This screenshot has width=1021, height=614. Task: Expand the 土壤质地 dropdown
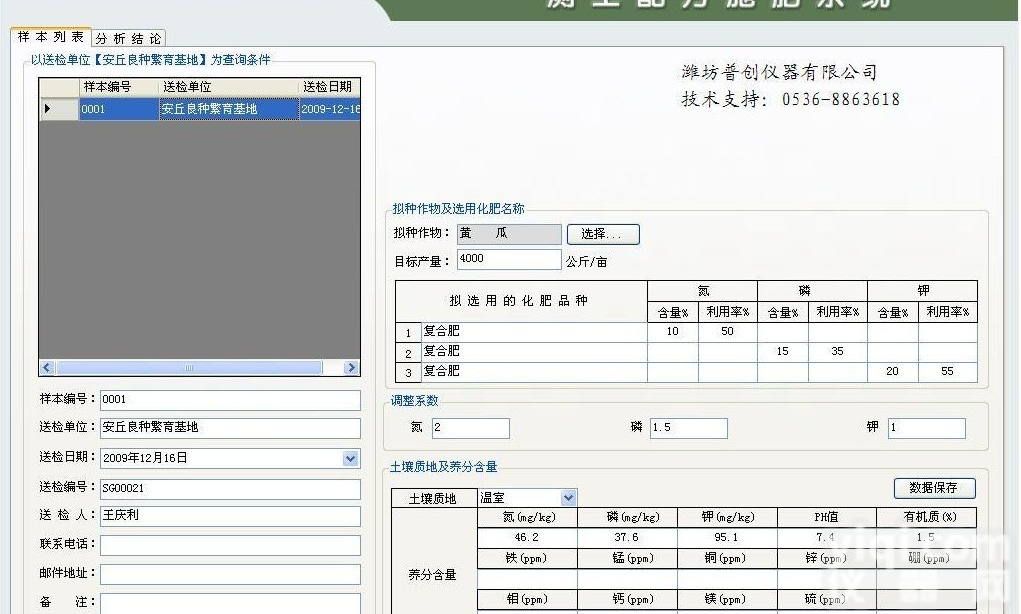click(x=568, y=497)
